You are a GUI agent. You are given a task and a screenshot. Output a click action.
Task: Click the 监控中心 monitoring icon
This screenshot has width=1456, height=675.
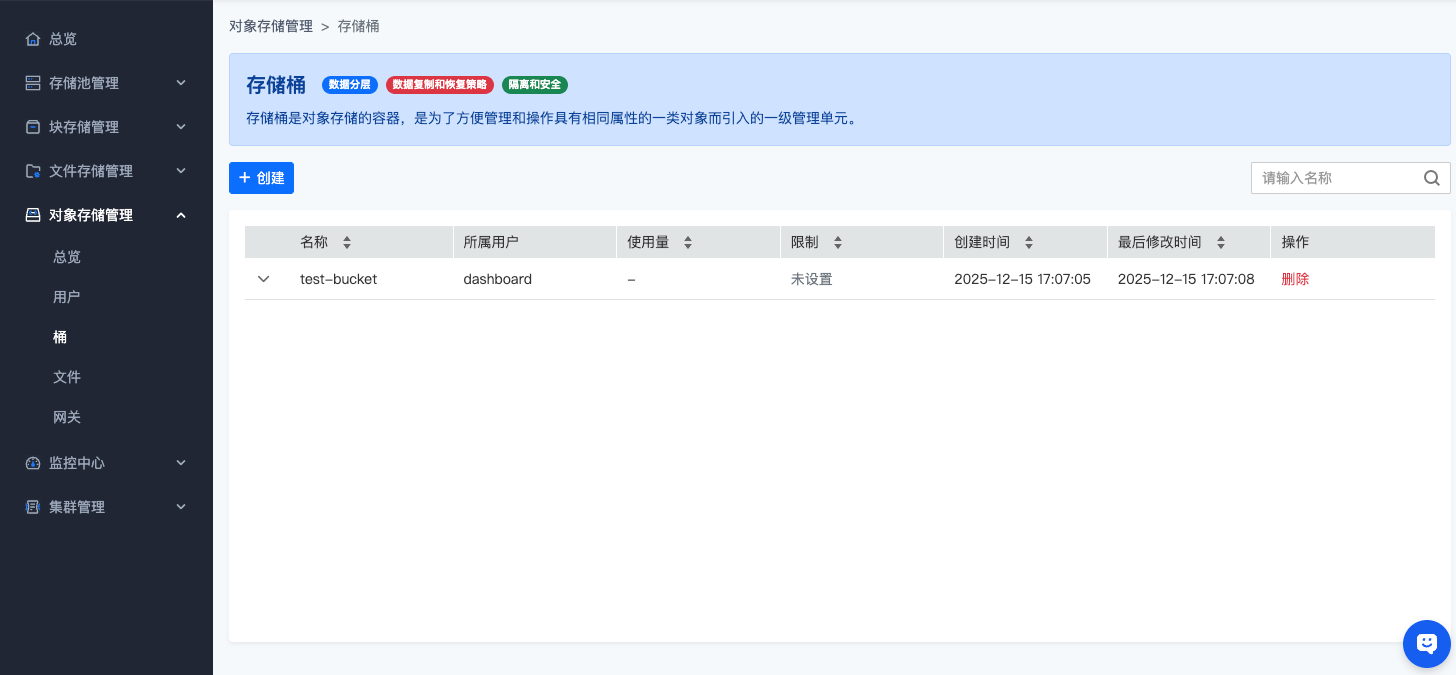coord(33,463)
